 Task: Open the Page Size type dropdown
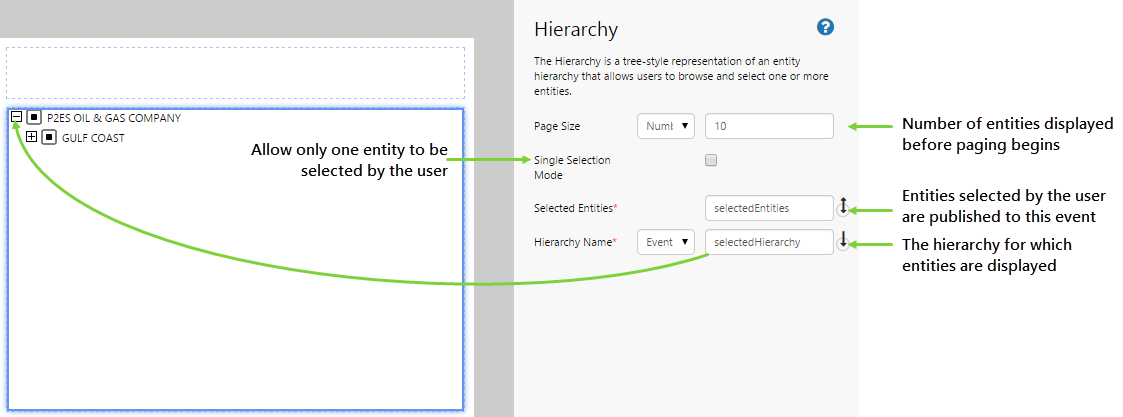click(666, 126)
